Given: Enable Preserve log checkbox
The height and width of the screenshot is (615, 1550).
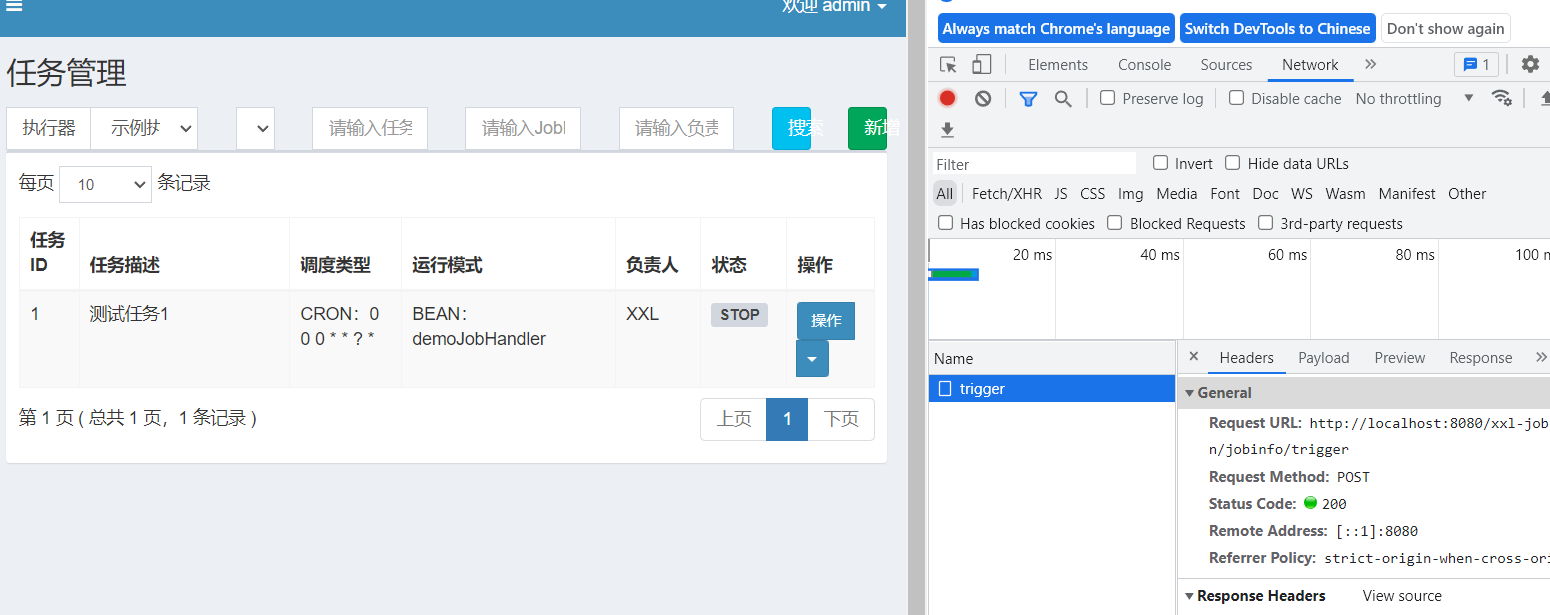Looking at the screenshot, I should click(x=1107, y=98).
